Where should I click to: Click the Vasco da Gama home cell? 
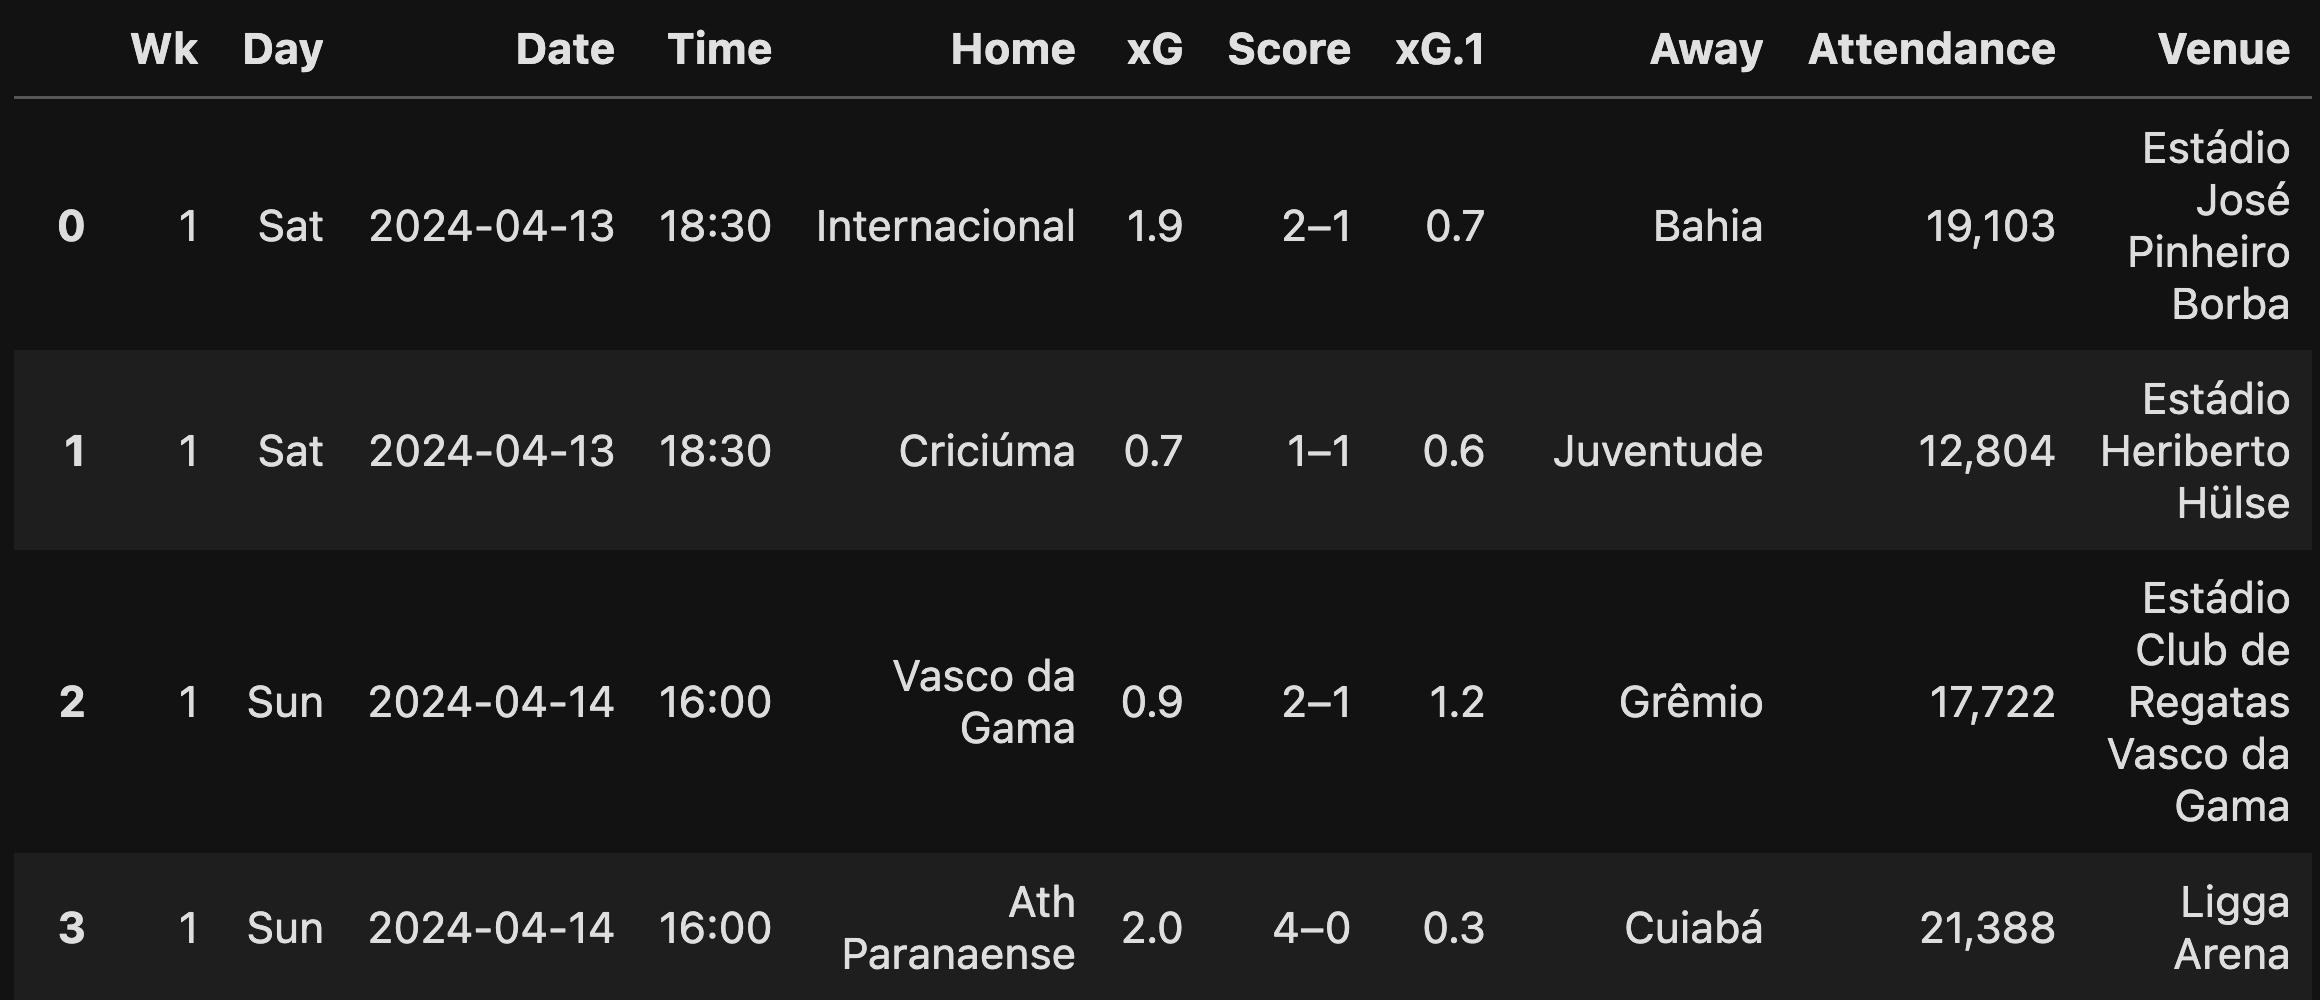click(983, 702)
